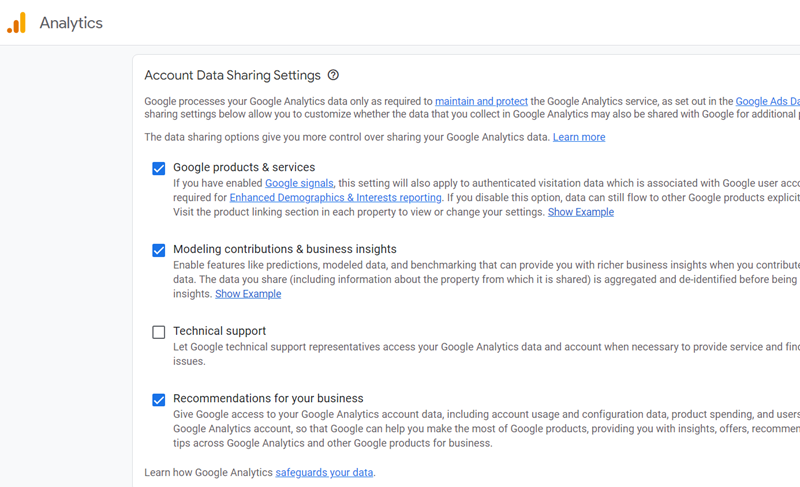Viewport: 800px width, 487px height.
Task: Uncheck Google products & services checkbox
Action: pos(159,168)
